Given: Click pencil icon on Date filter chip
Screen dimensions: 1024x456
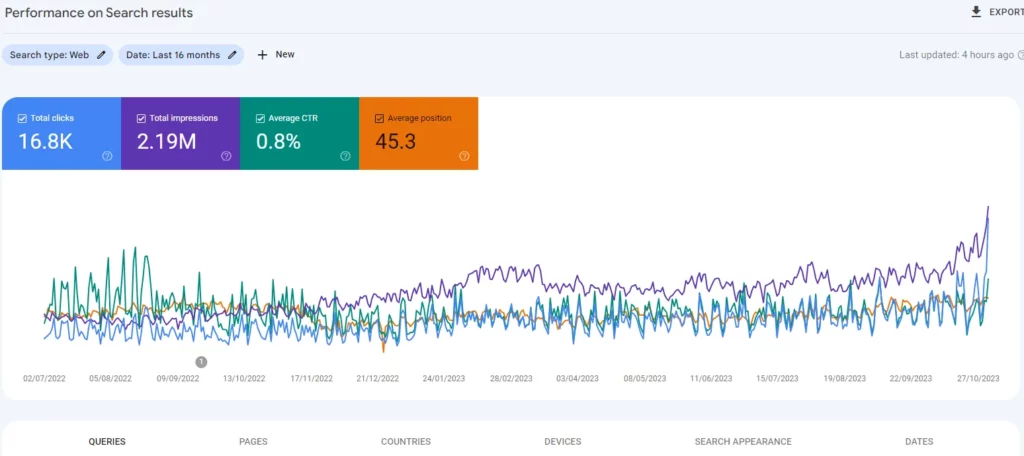Looking at the screenshot, I should [232, 55].
